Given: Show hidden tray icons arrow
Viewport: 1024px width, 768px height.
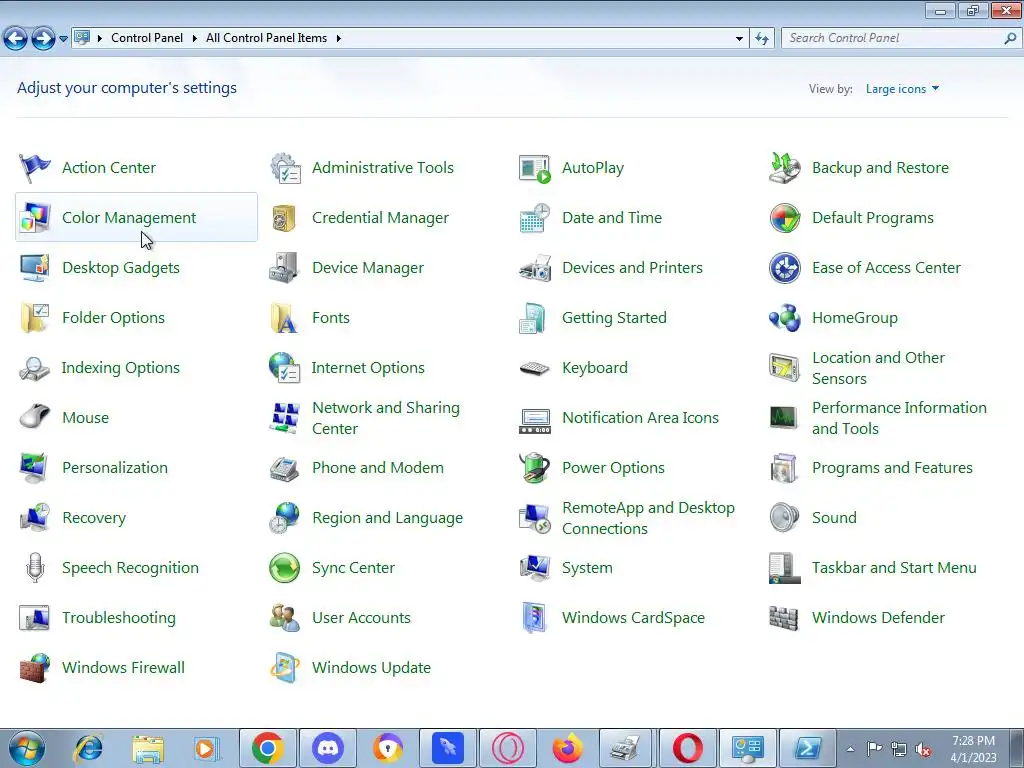Looking at the screenshot, I should (x=850, y=749).
